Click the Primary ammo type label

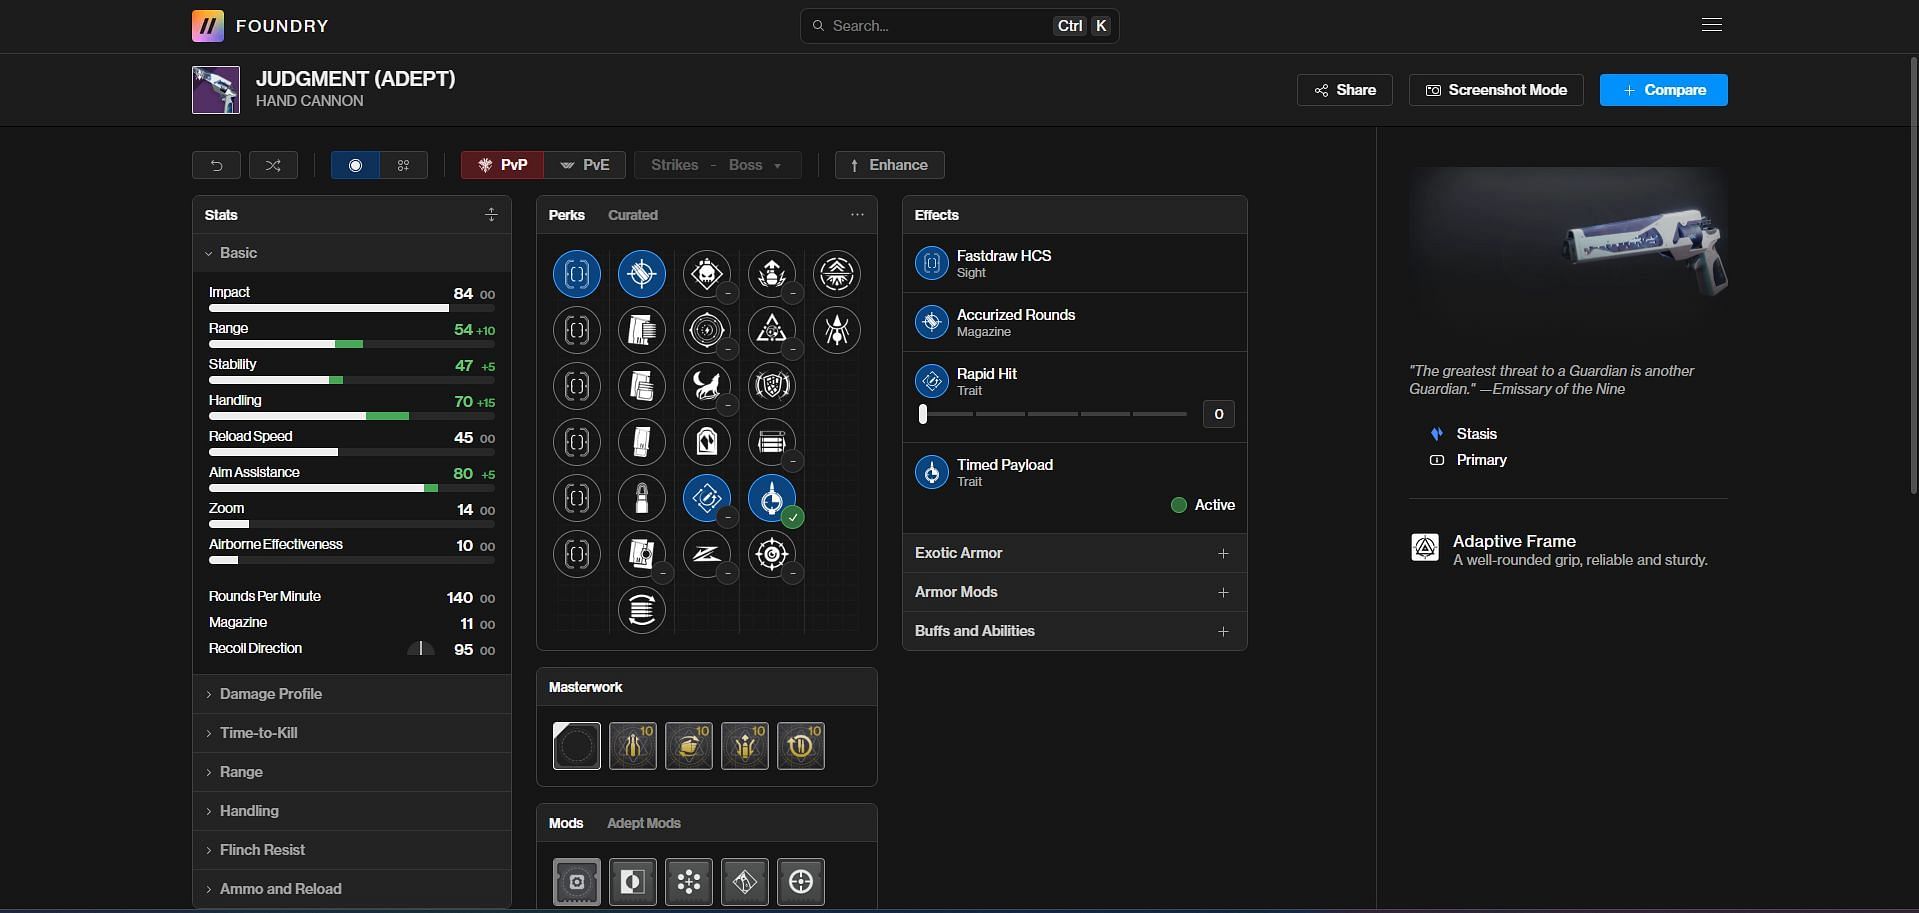tap(1482, 460)
